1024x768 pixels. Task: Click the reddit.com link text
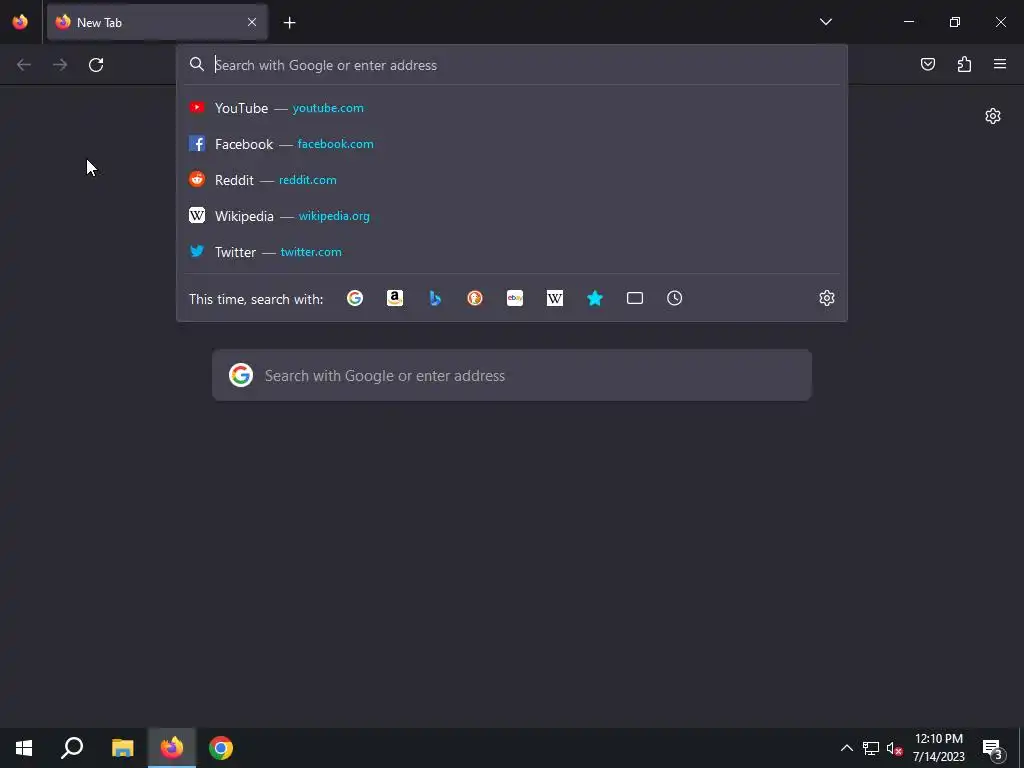[308, 180]
